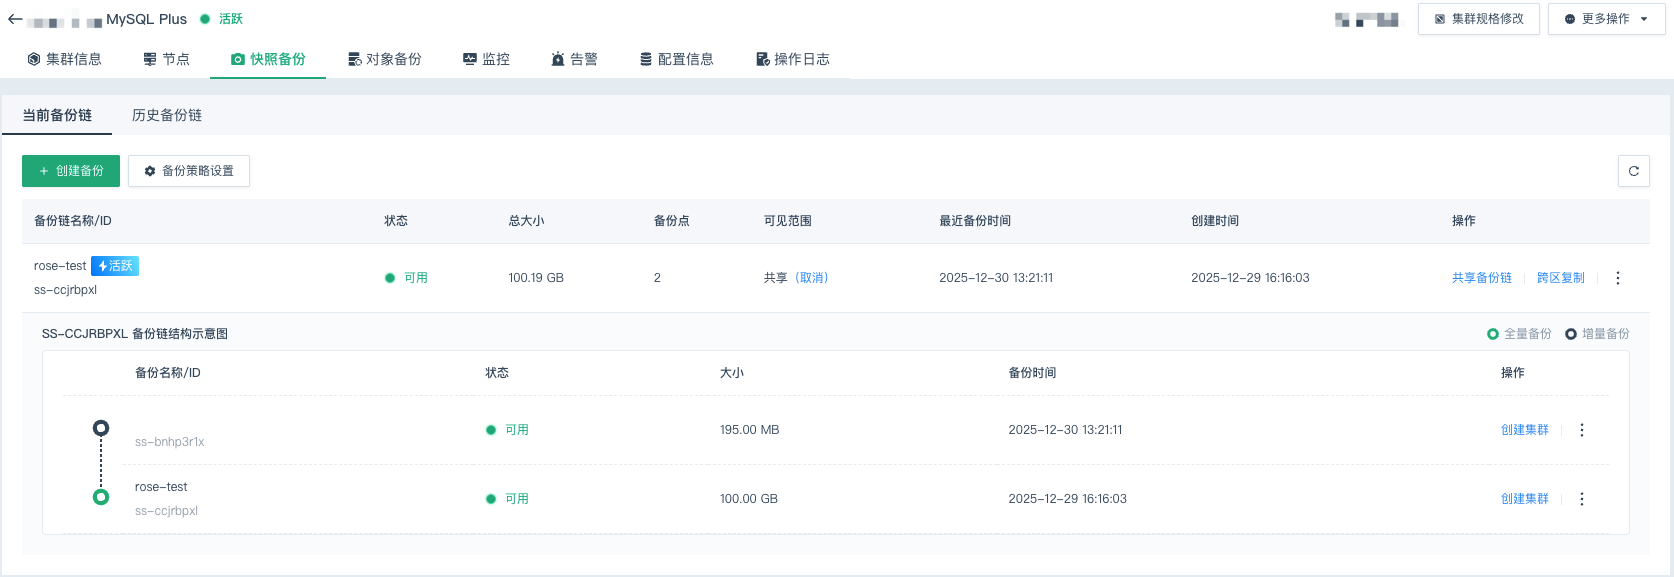Viewport: 1674px width, 577px height.
Task: Open the 更多操作 dropdown
Action: [1606, 19]
